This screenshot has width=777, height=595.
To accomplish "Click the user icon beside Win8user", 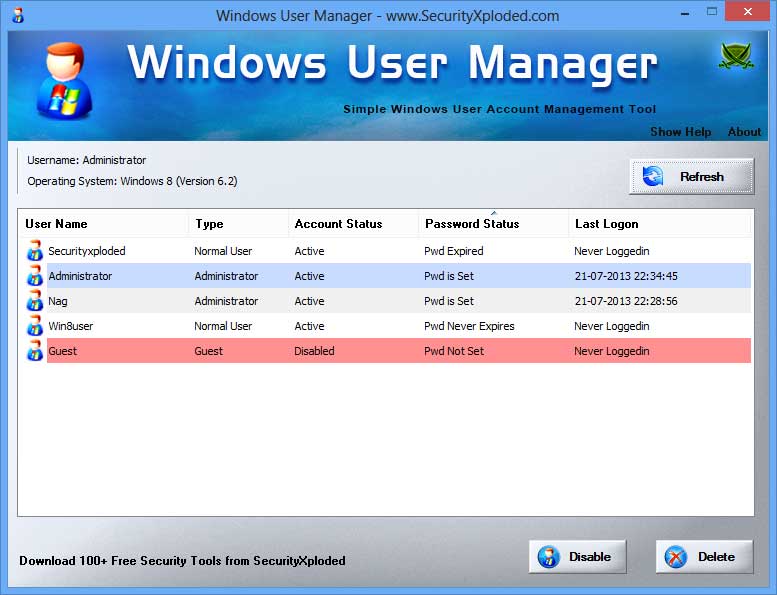I will pyautogui.click(x=35, y=326).
